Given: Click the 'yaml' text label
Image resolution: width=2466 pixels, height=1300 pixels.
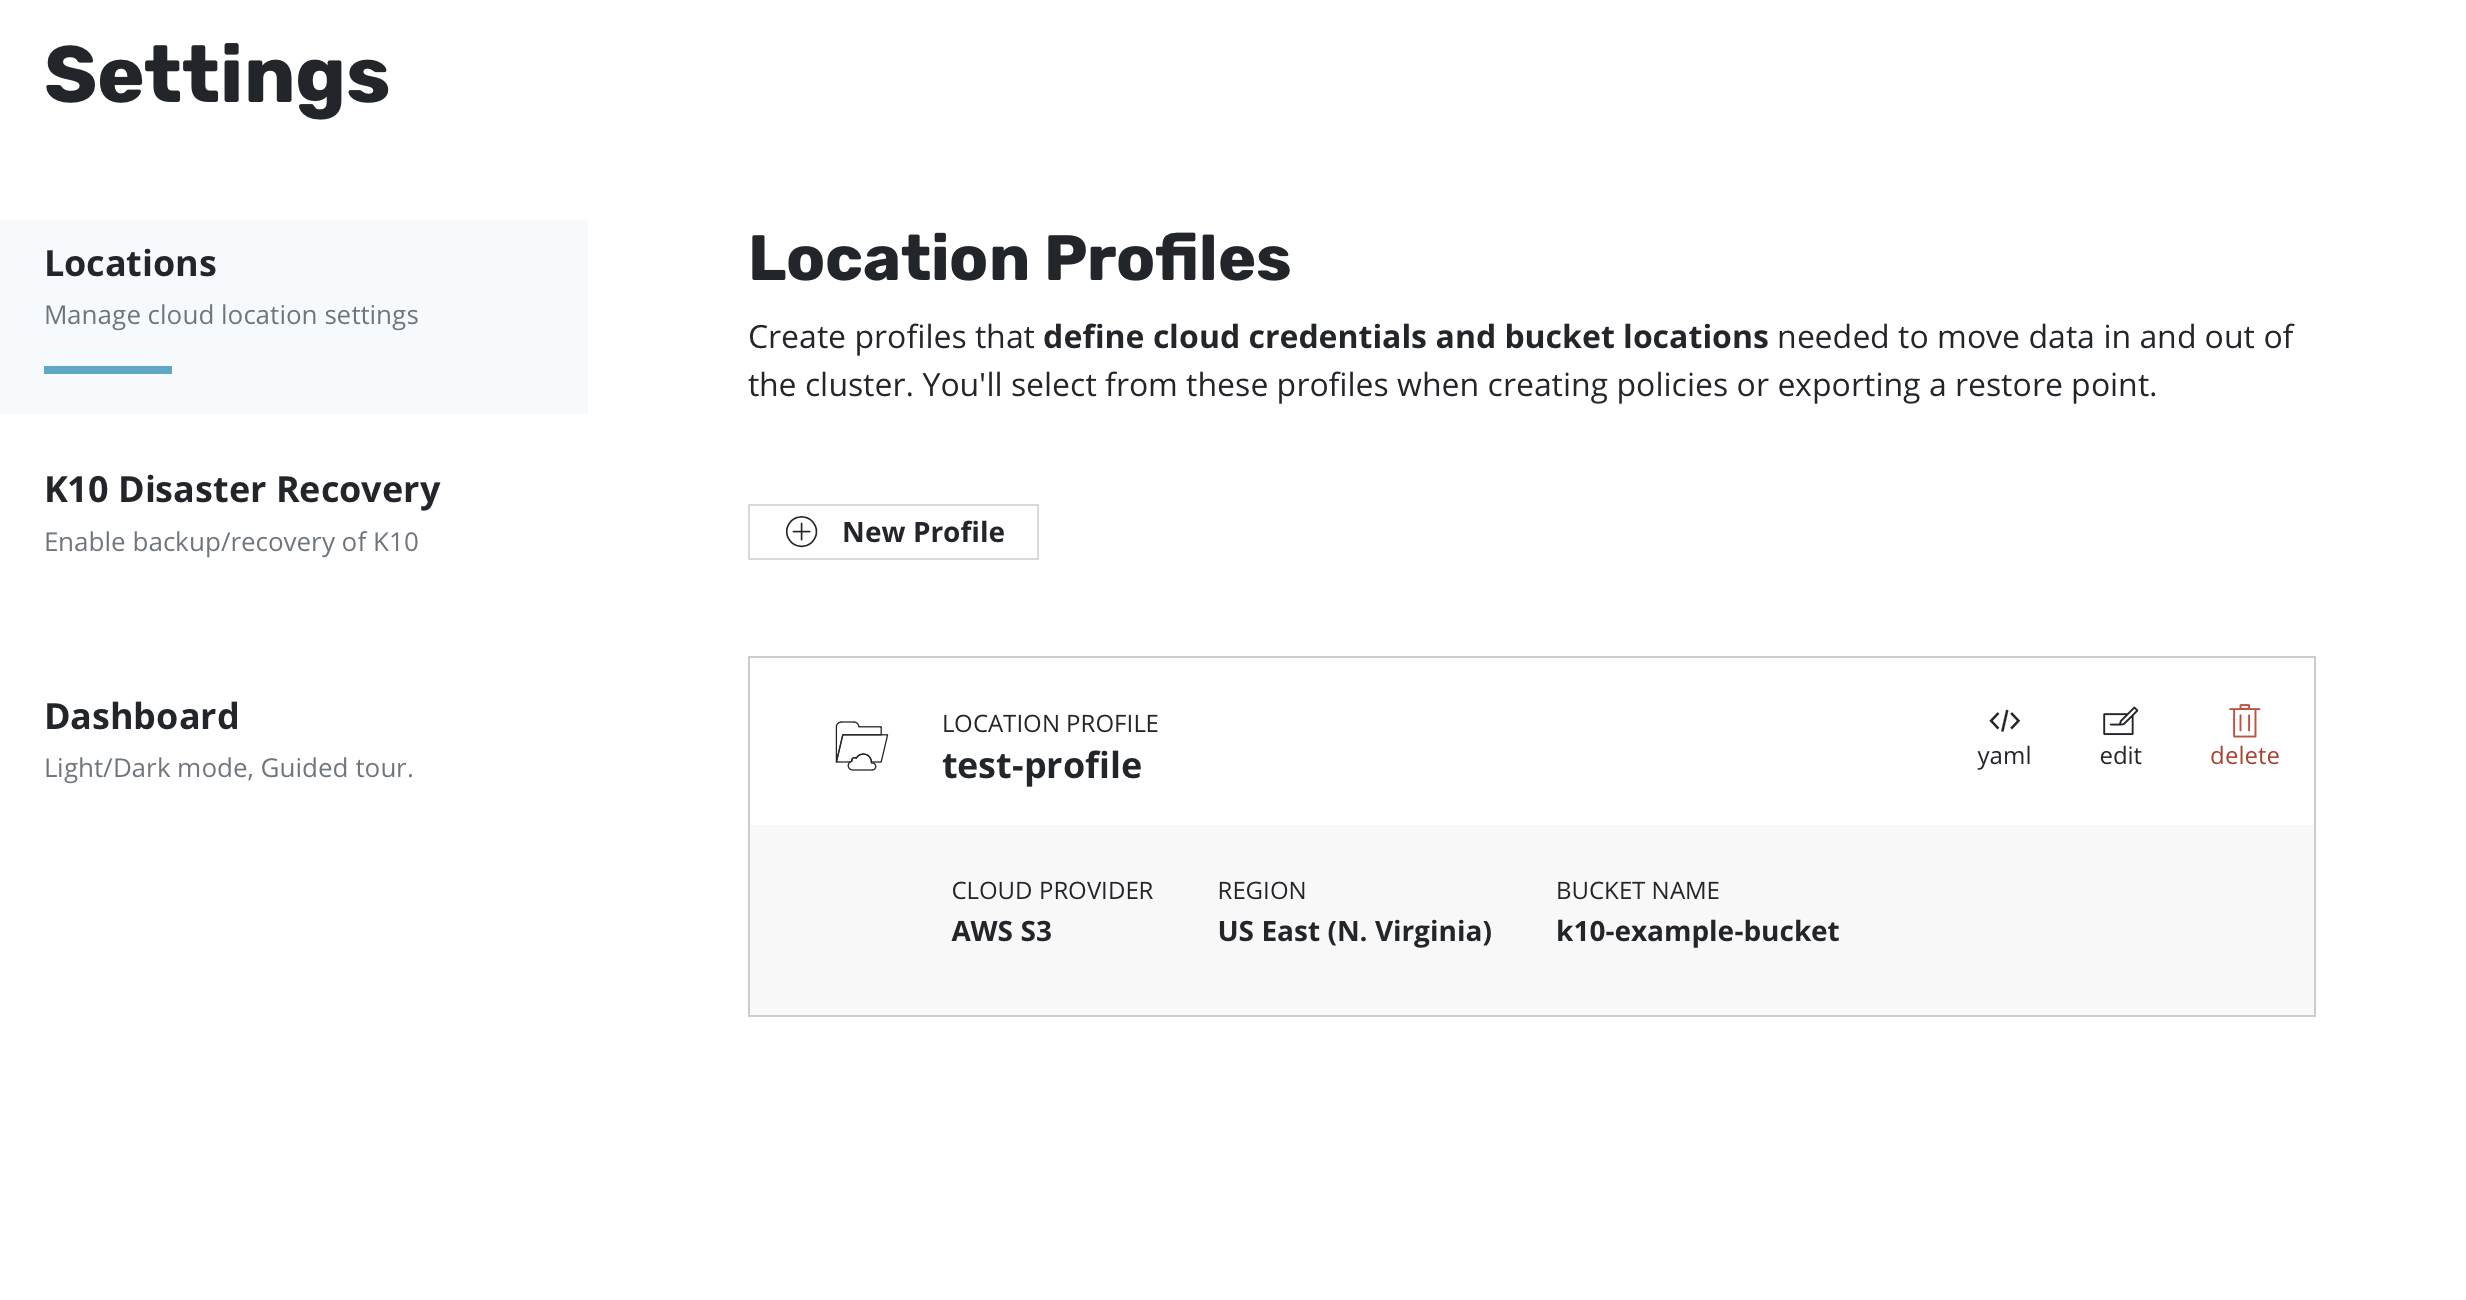Looking at the screenshot, I should tap(2004, 756).
